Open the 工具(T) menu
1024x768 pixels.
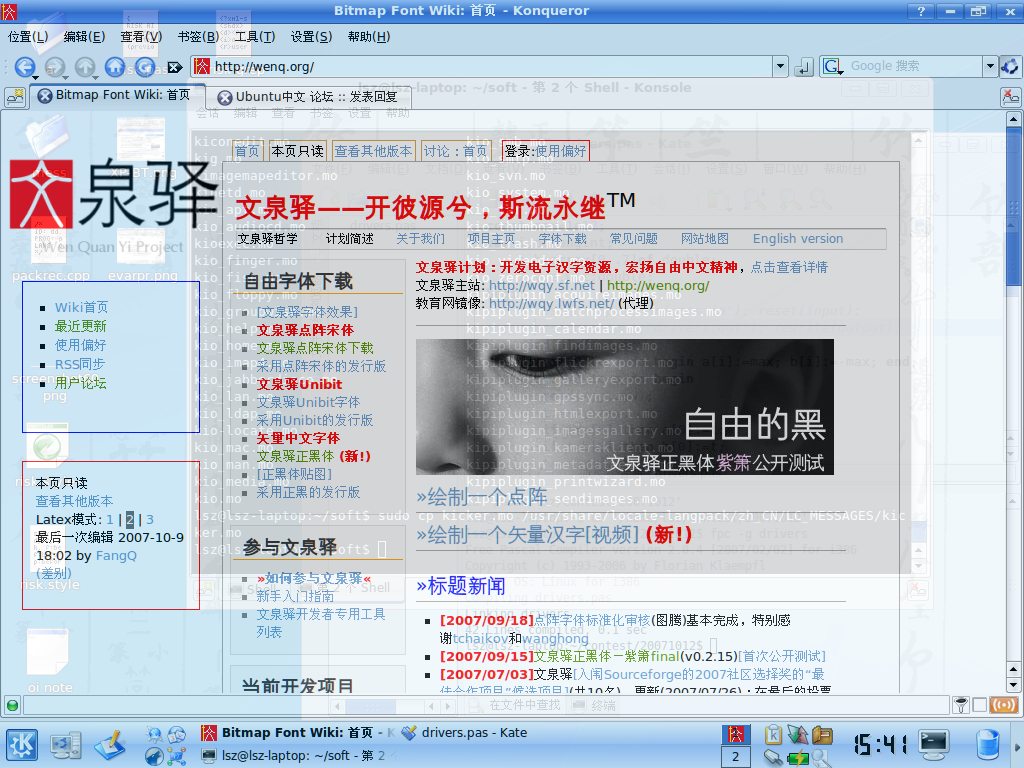pyautogui.click(x=255, y=37)
